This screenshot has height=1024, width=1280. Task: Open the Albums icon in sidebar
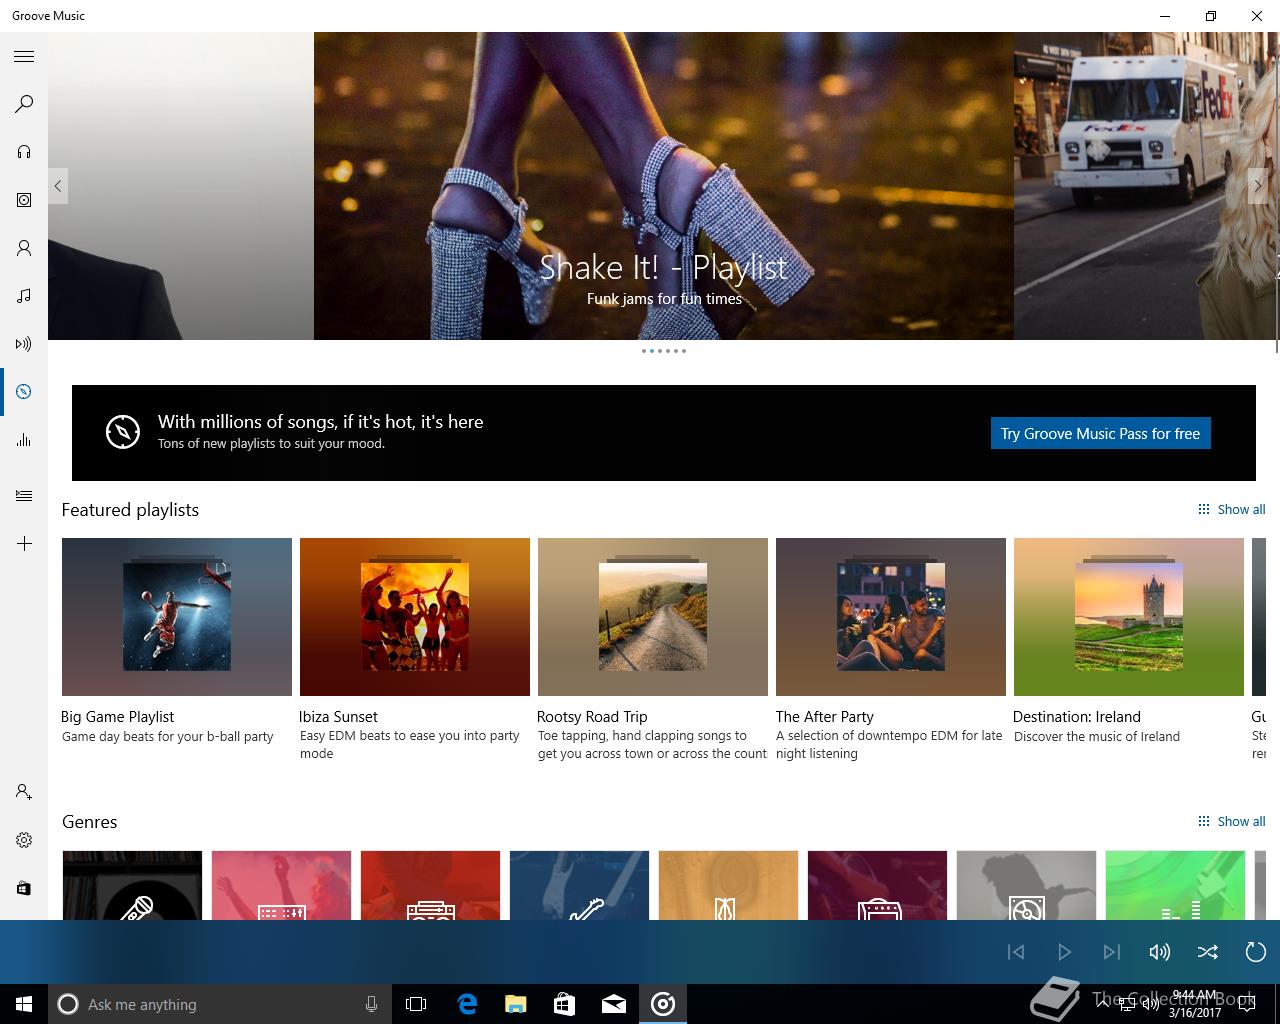pyautogui.click(x=24, y=200)
